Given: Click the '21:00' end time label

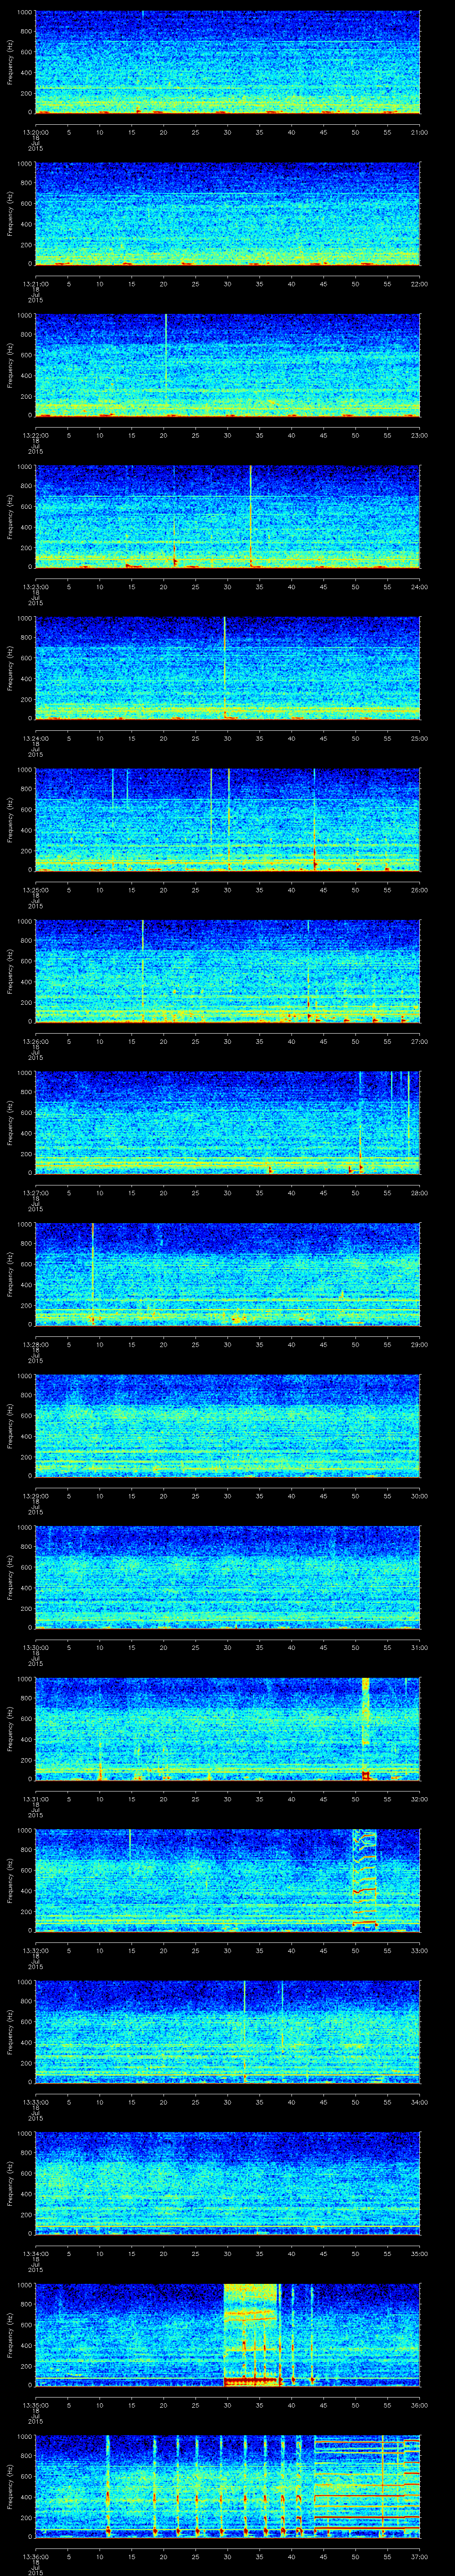Looking at the screenshot, I should click(x=420, y=132).
